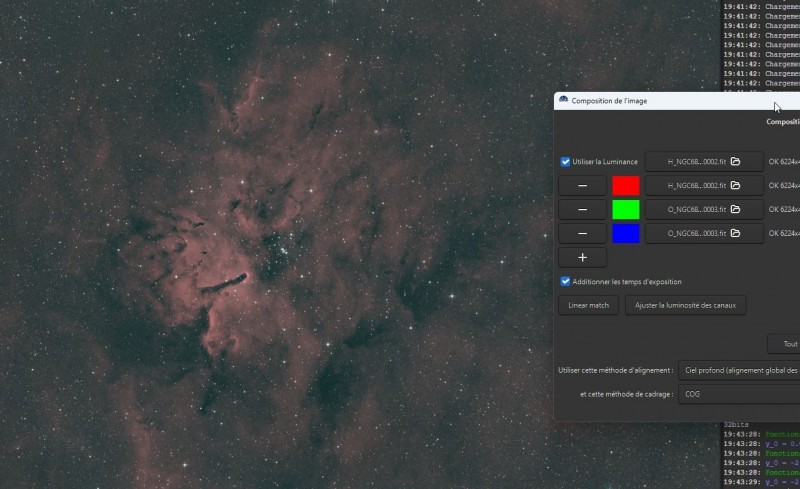This screenshot has width=800, height=489.
Task: Click the Linear match button
Action: click(588, 305)
